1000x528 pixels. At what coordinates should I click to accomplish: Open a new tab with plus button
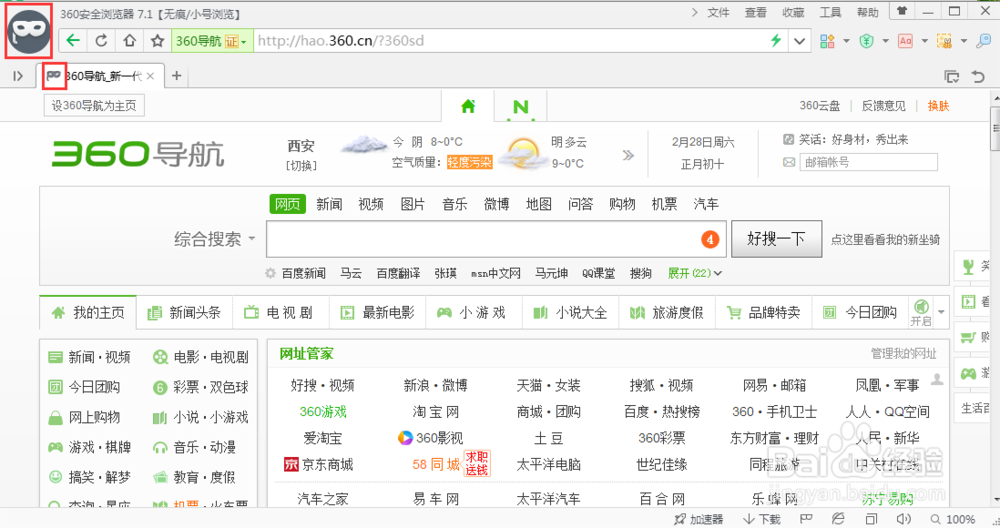pos(177,76)
